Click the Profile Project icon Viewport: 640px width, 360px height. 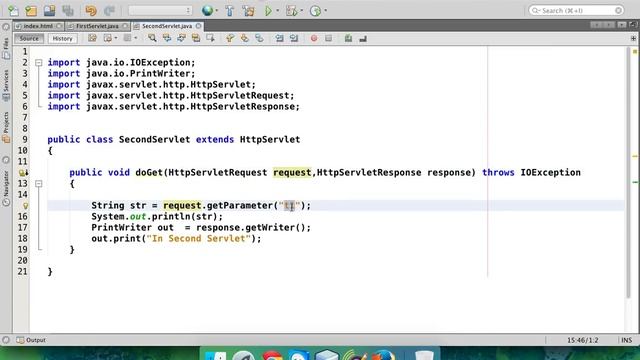315,11
